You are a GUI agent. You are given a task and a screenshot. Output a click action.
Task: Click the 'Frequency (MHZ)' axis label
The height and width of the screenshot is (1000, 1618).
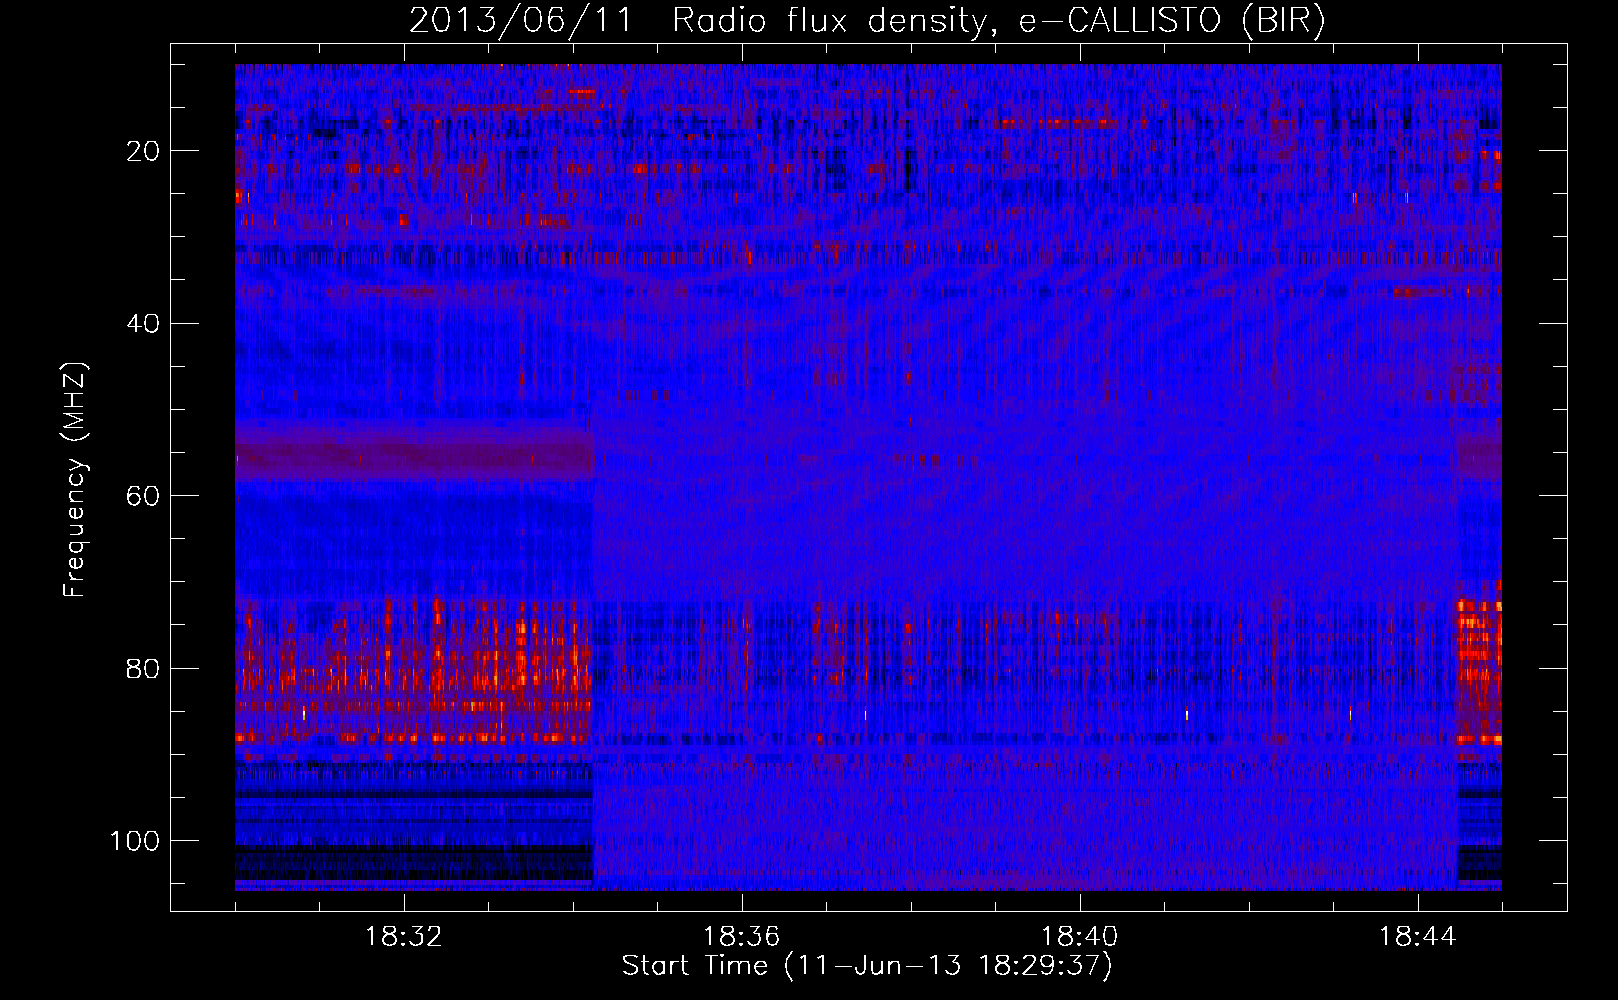(x=74, y=480)
